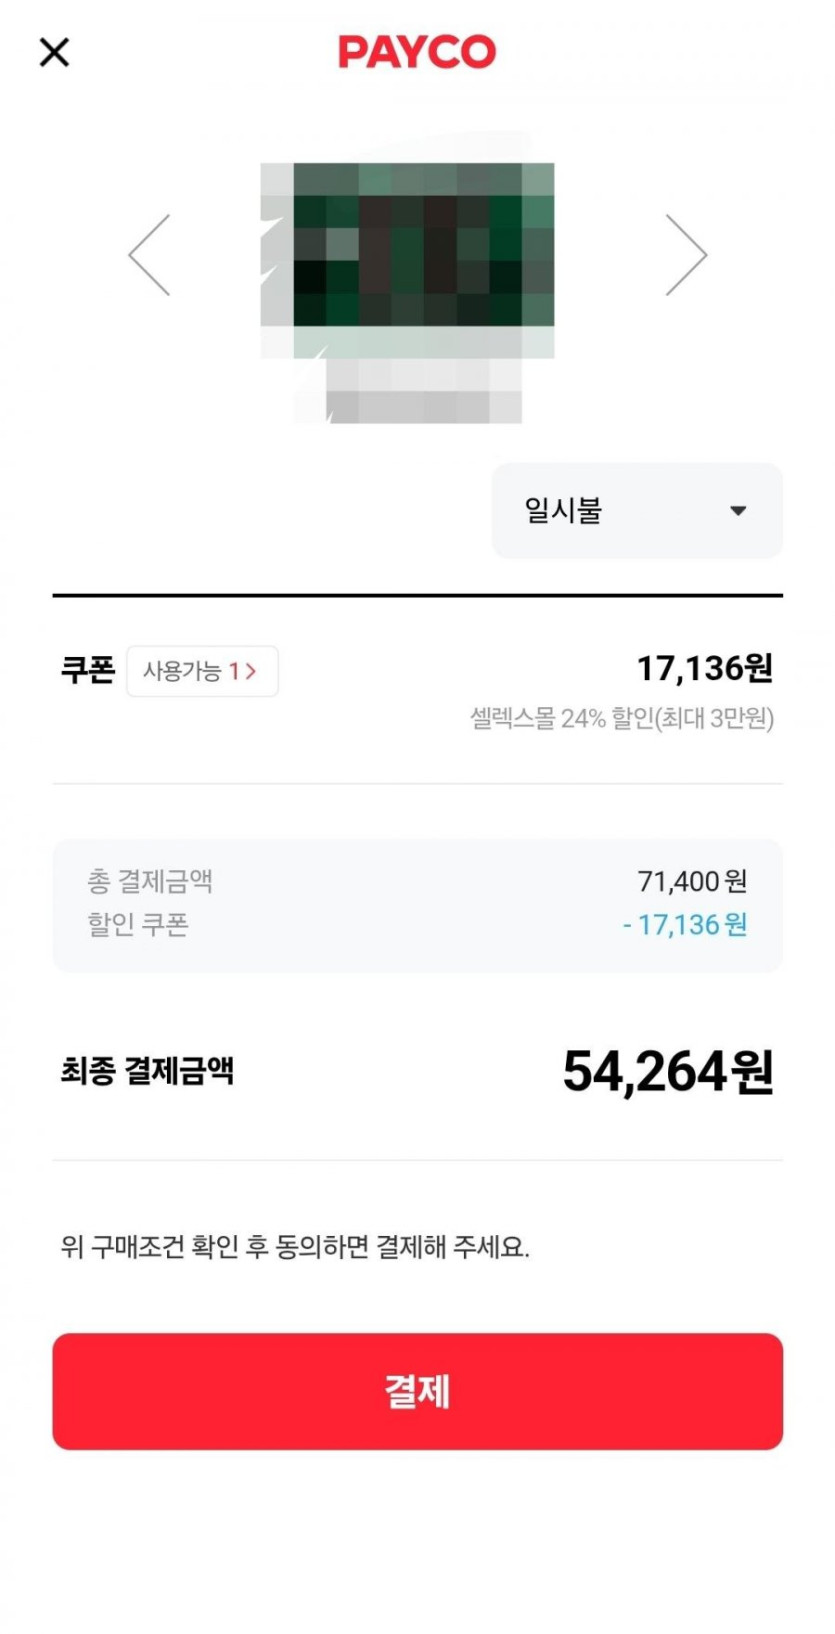835x1634 pixels.
Task: Tap the 17,136원 coupon amount in bold
Action: point(704,668)
